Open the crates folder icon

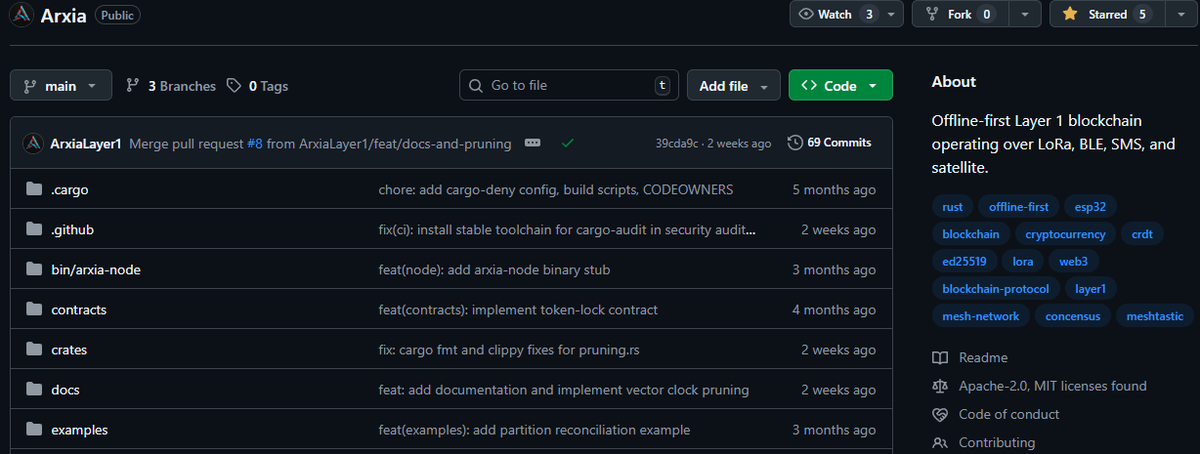(34, 350)
